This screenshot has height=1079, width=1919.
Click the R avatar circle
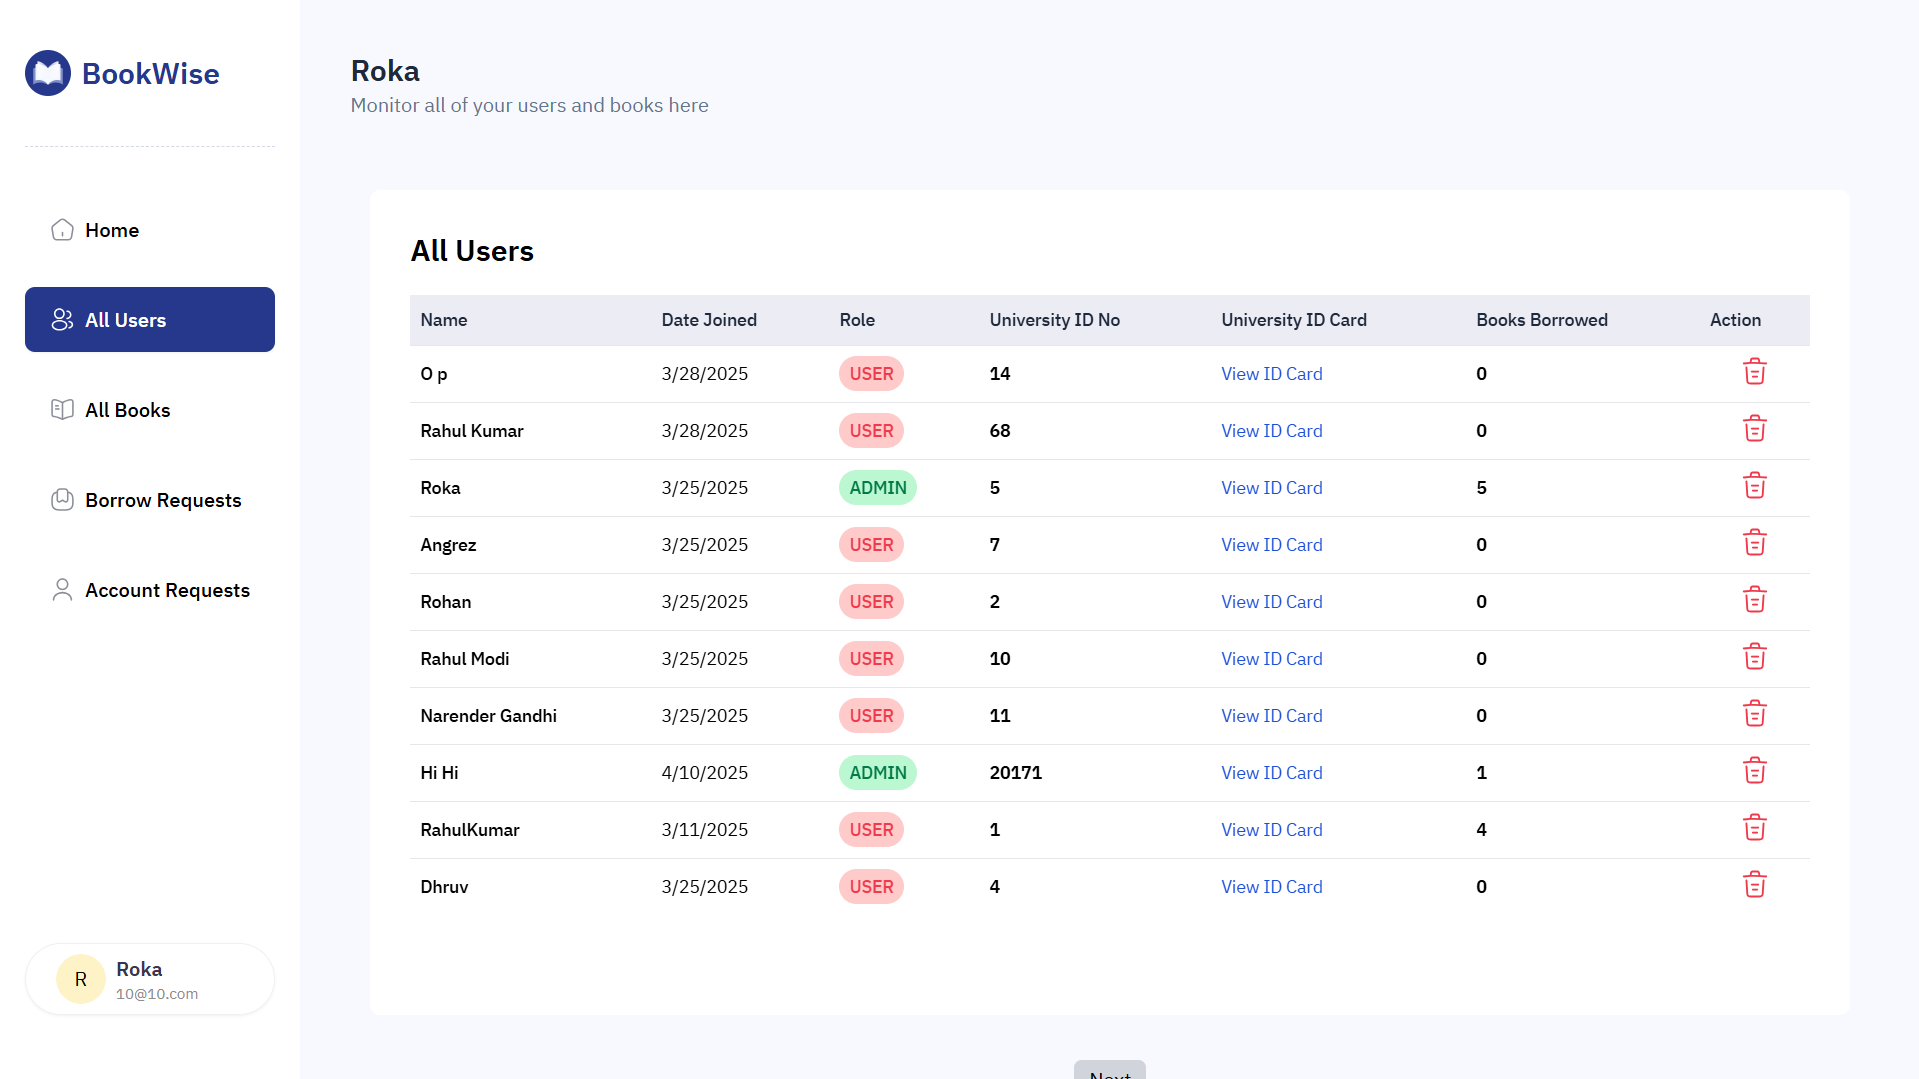(x=80, y=978)
